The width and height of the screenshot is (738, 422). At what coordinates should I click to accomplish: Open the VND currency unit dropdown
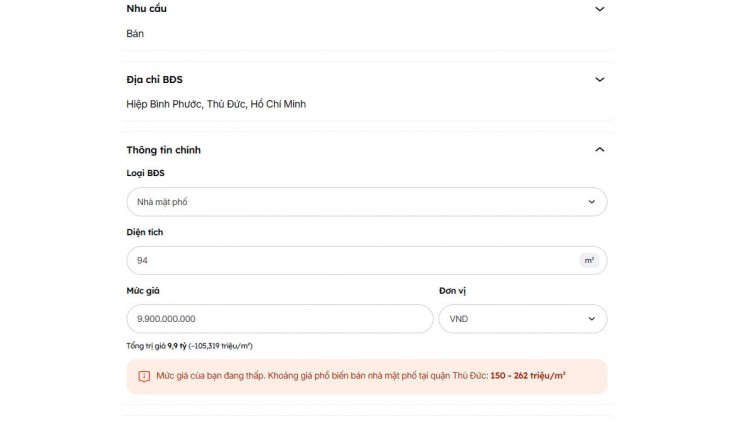[x=523, y=318]
